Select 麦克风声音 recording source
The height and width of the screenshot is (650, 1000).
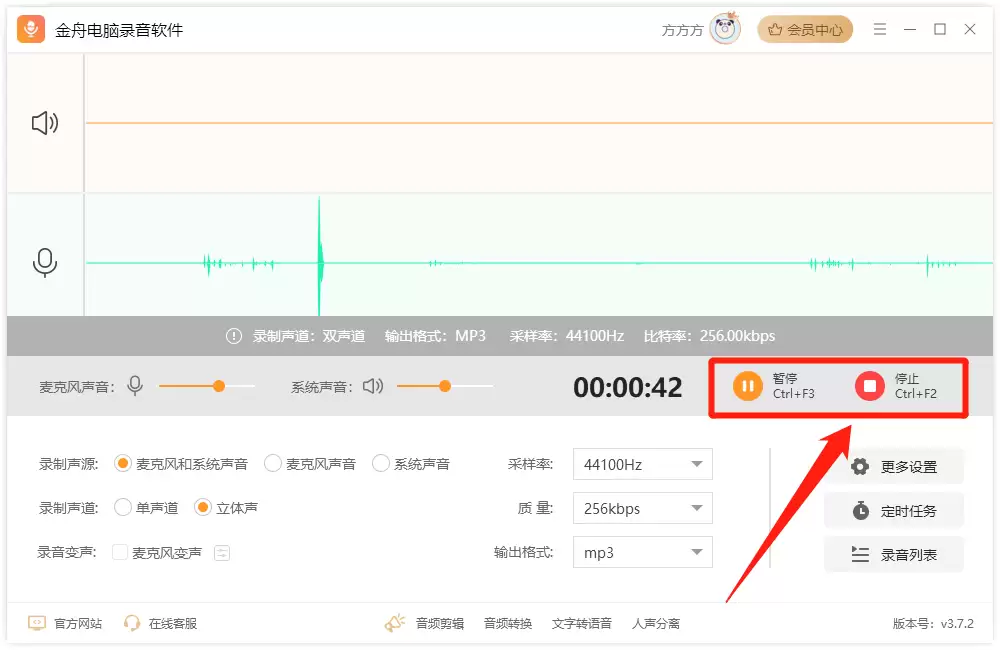(273, 464)
